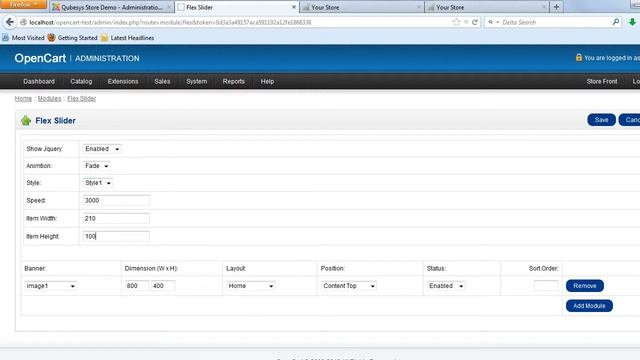Image resolution: width=640 pixels, height=360 pixels.
Task: Click Modules breadcrumb link
Action: point(49,98)
